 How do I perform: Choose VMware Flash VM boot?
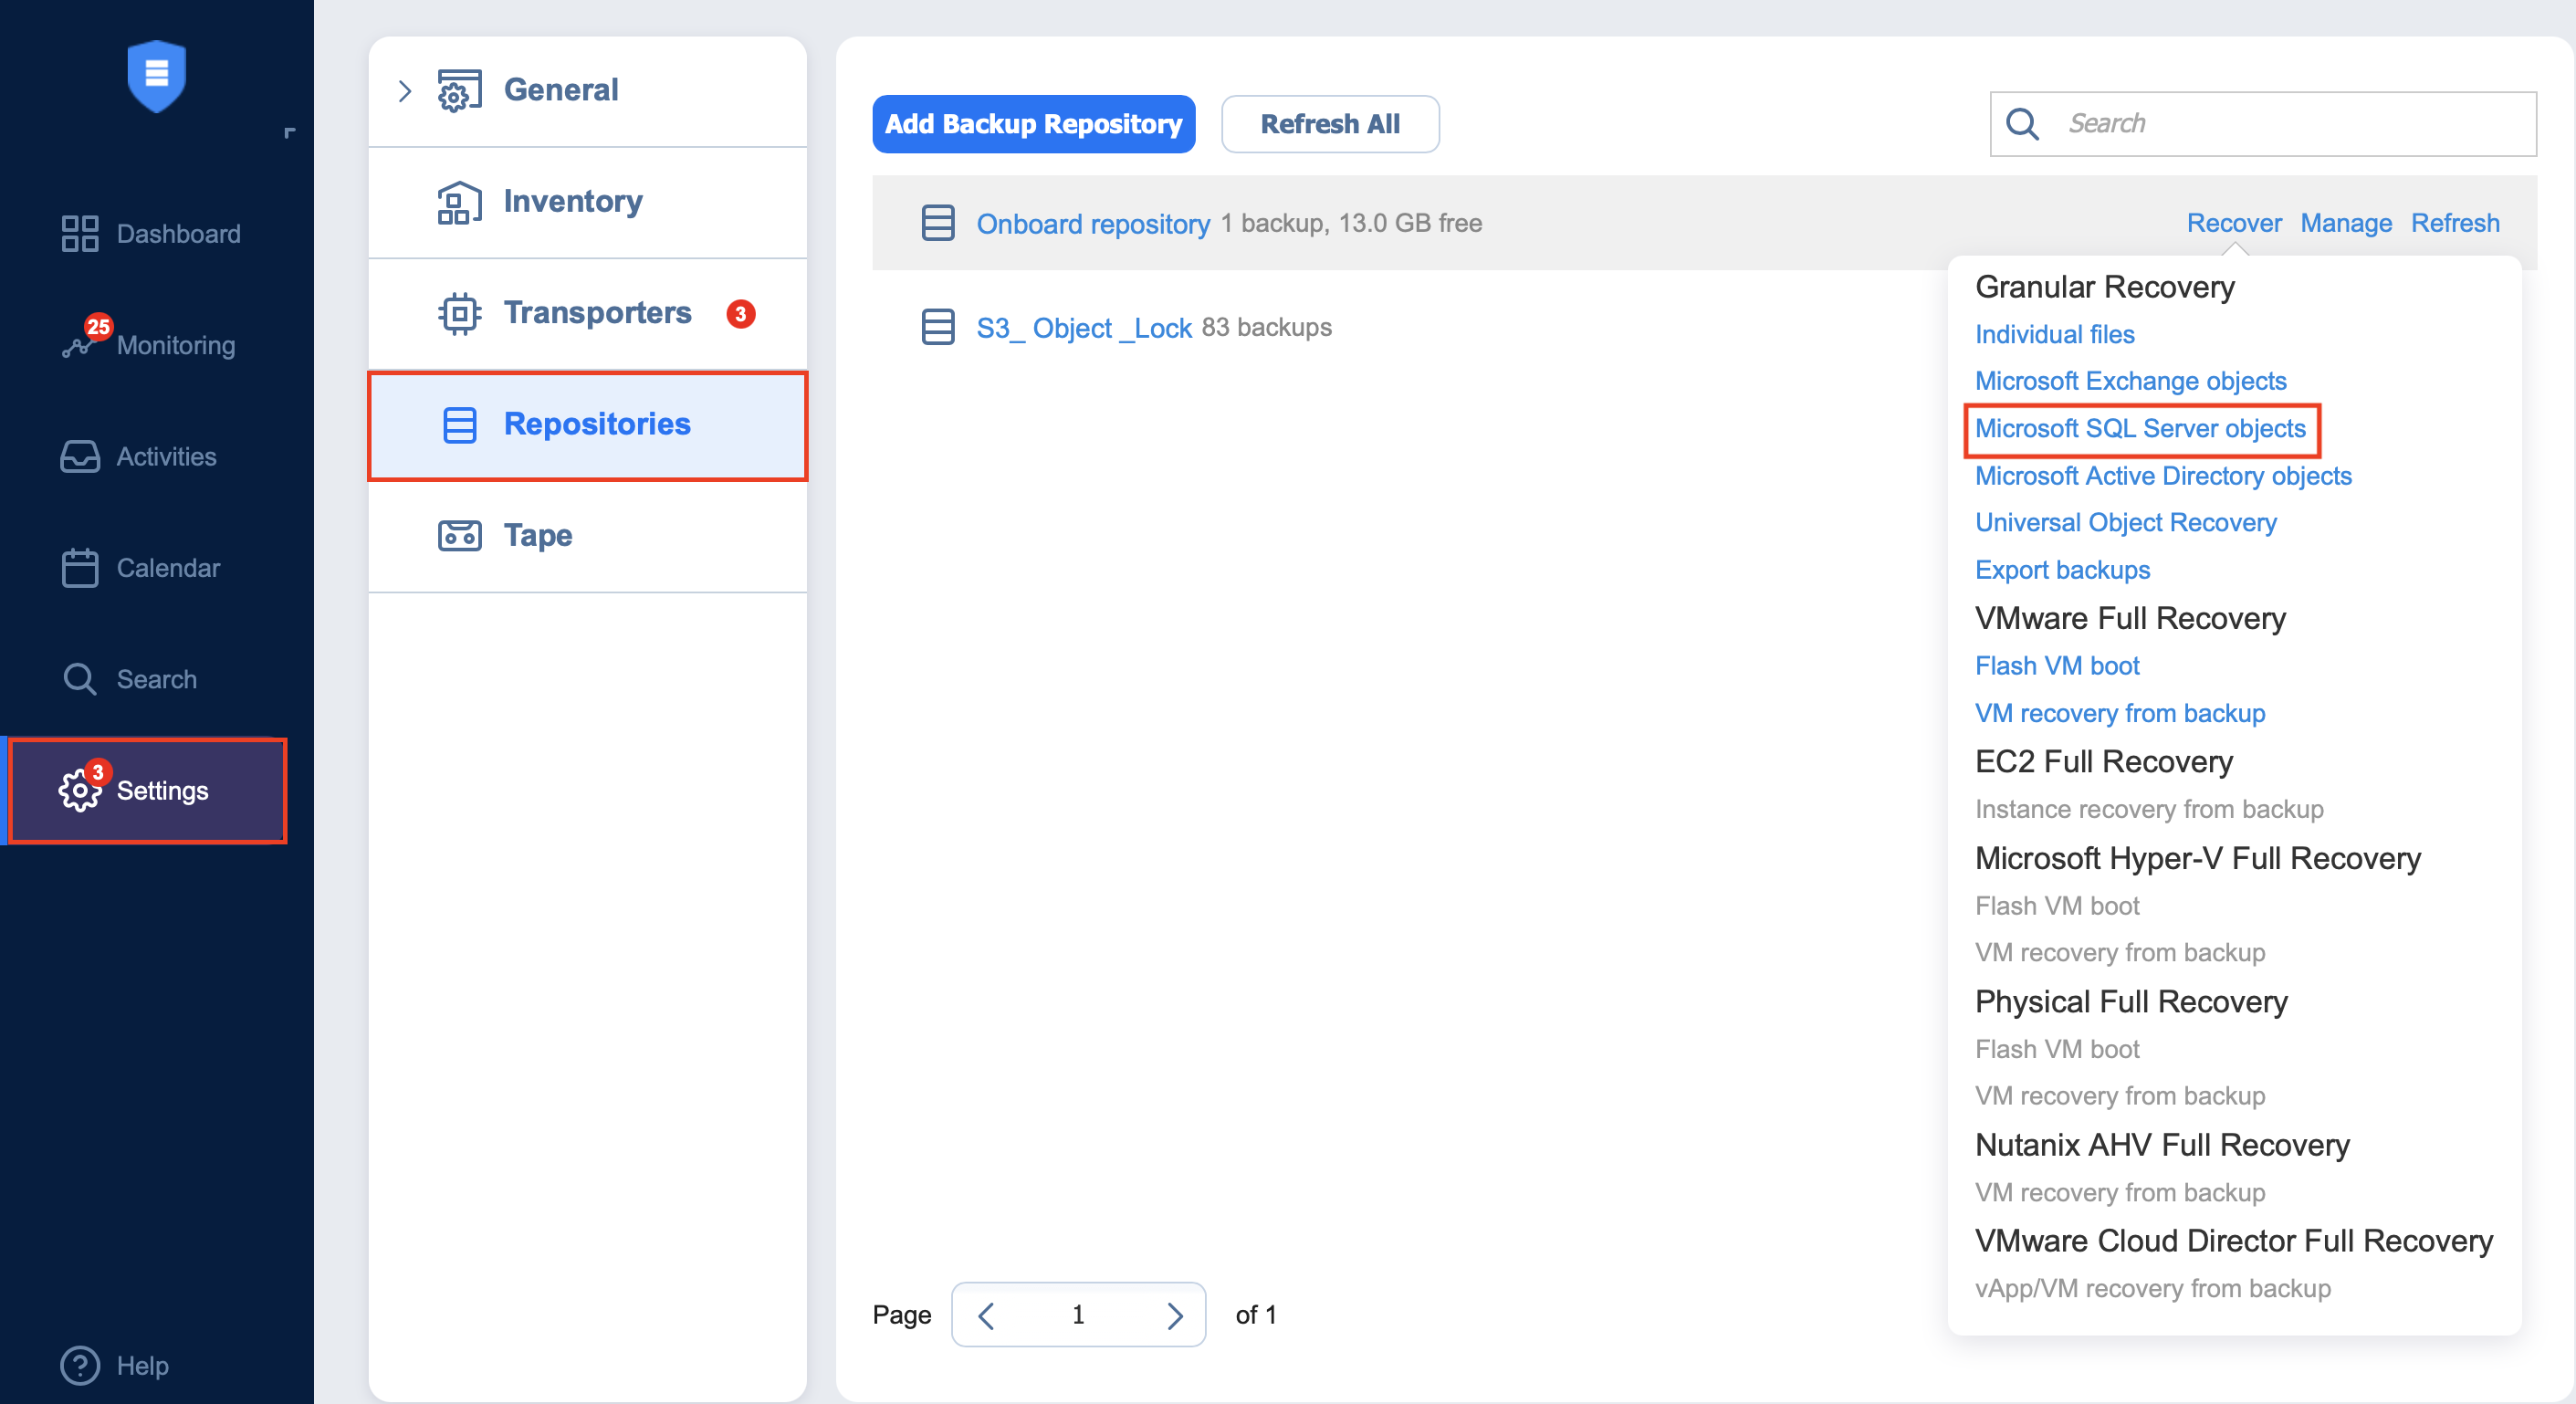[x=2057, y=666]
